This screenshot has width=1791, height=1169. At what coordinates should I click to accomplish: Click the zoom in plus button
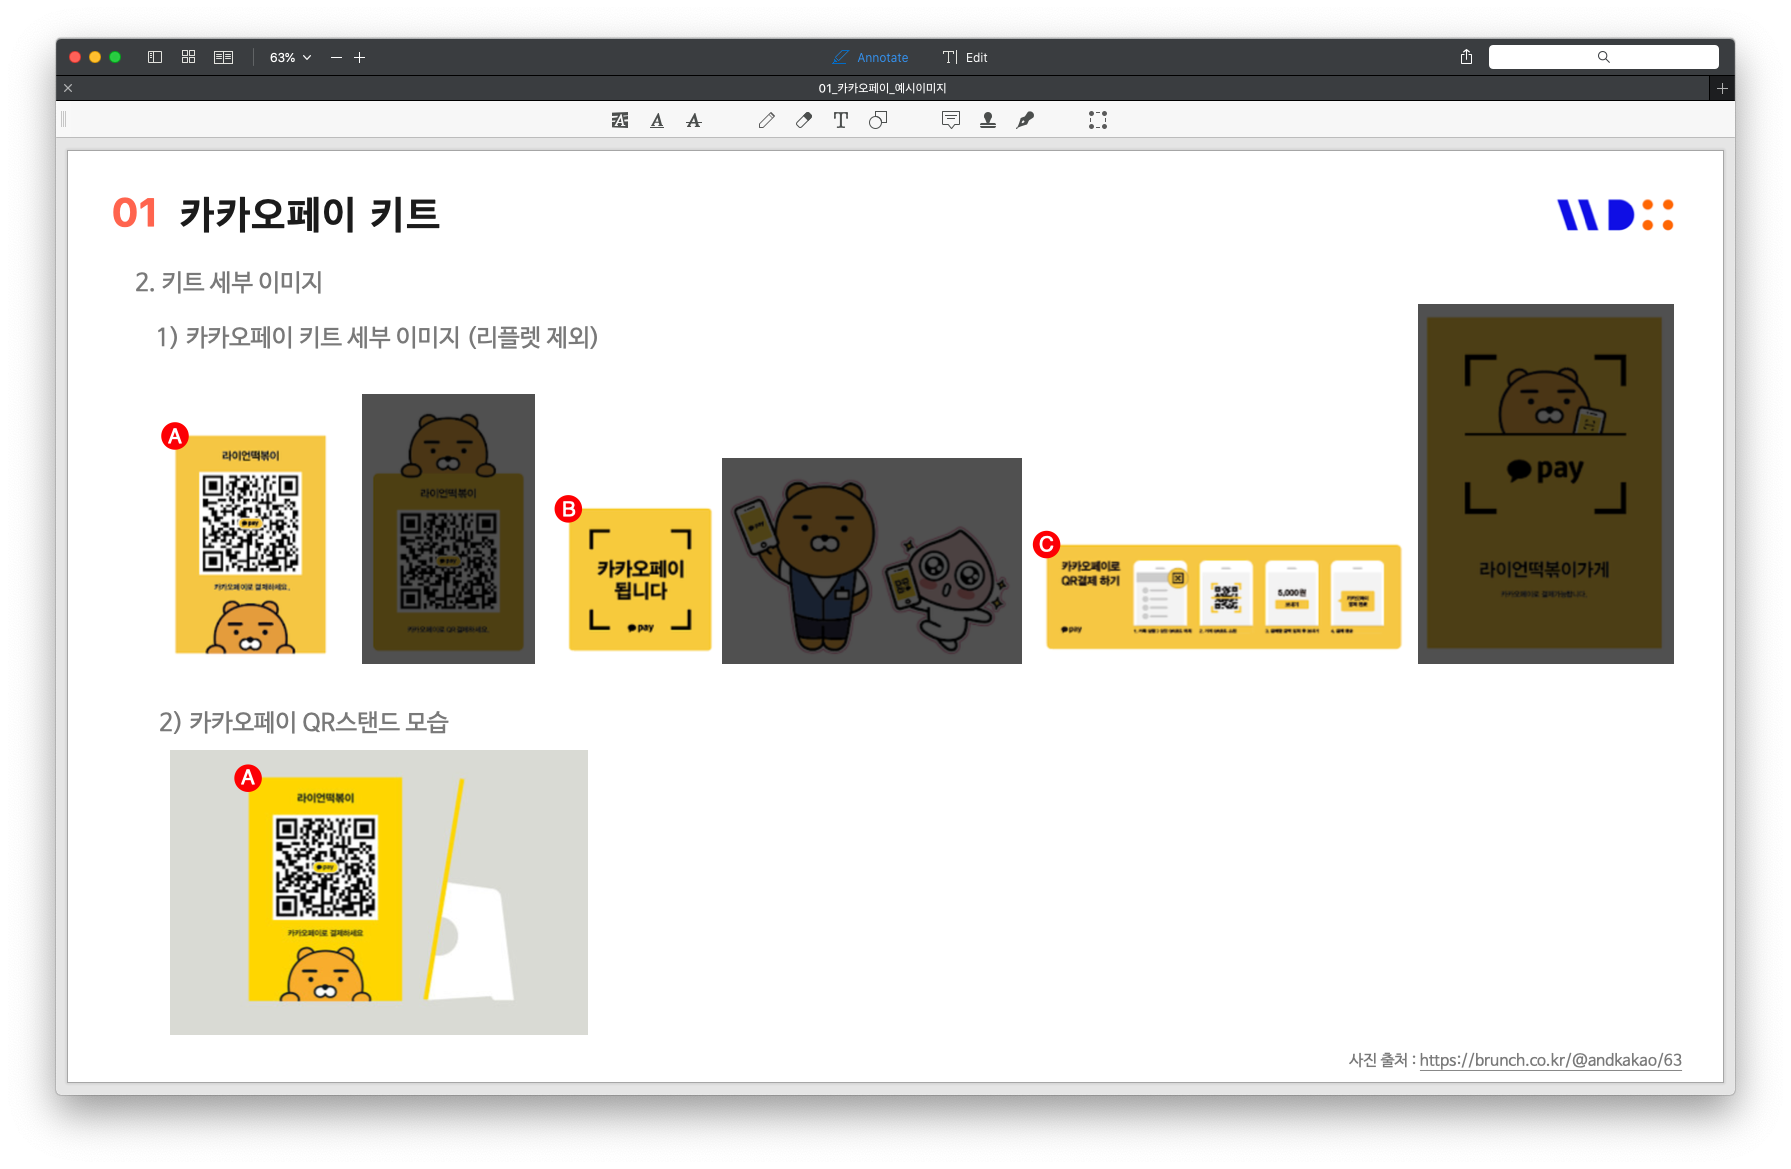click(359, 58)
